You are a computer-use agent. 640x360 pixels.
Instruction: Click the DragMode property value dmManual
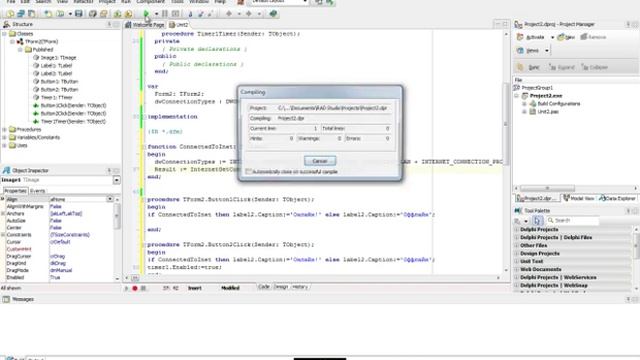(x=61, y=270)
